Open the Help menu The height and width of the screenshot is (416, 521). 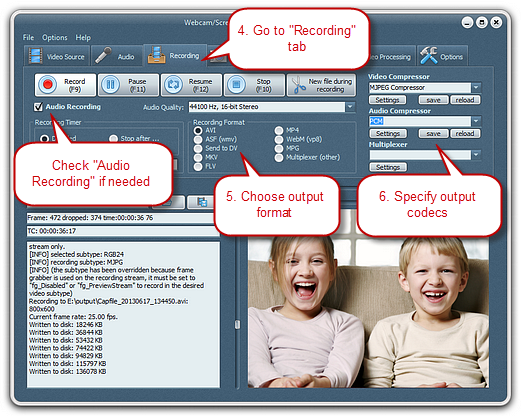click(x=83, y=37)
